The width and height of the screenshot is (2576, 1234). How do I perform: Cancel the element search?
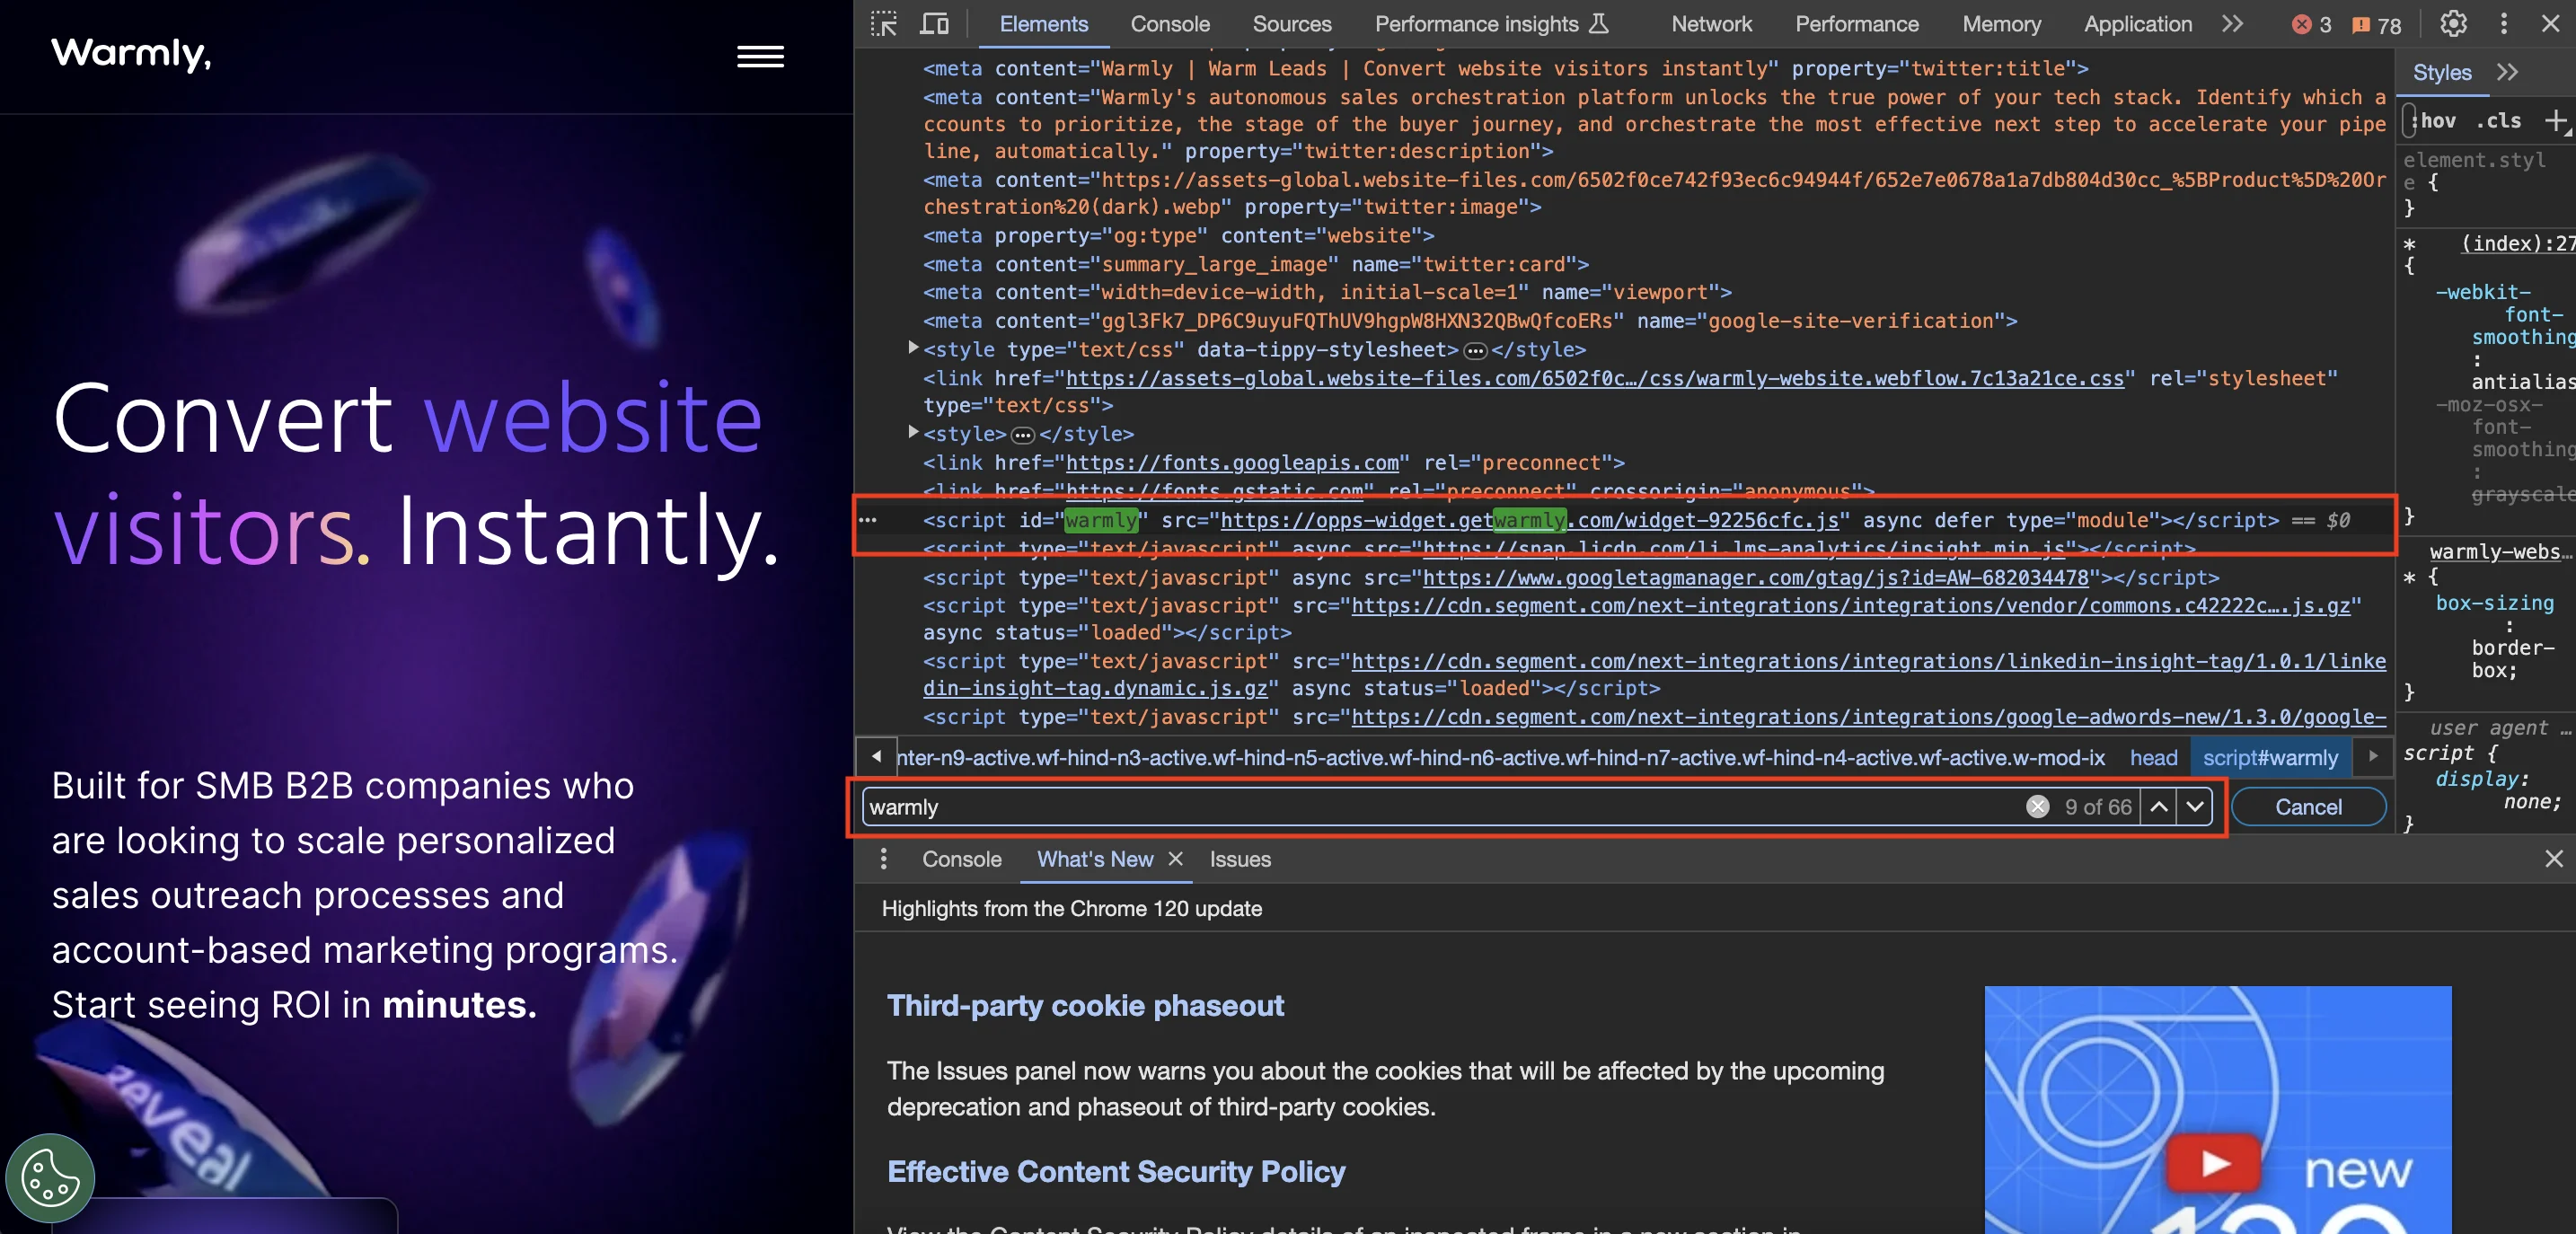(x=2308, y=807)
